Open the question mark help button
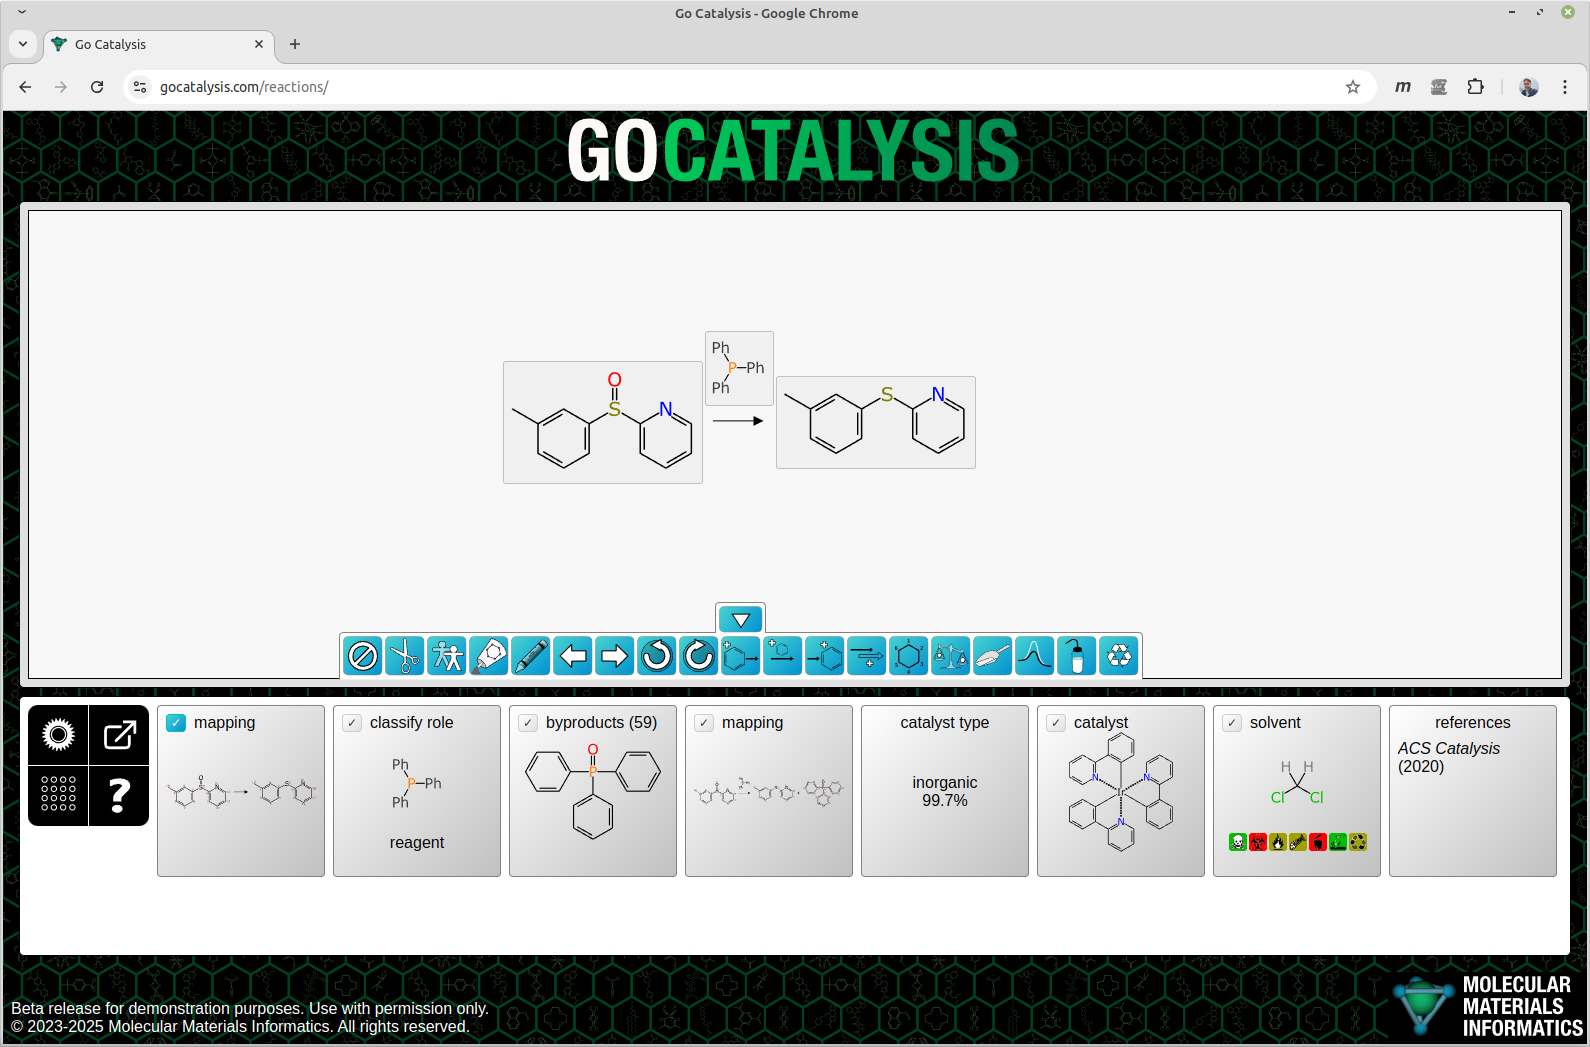 tap(119, 795)
